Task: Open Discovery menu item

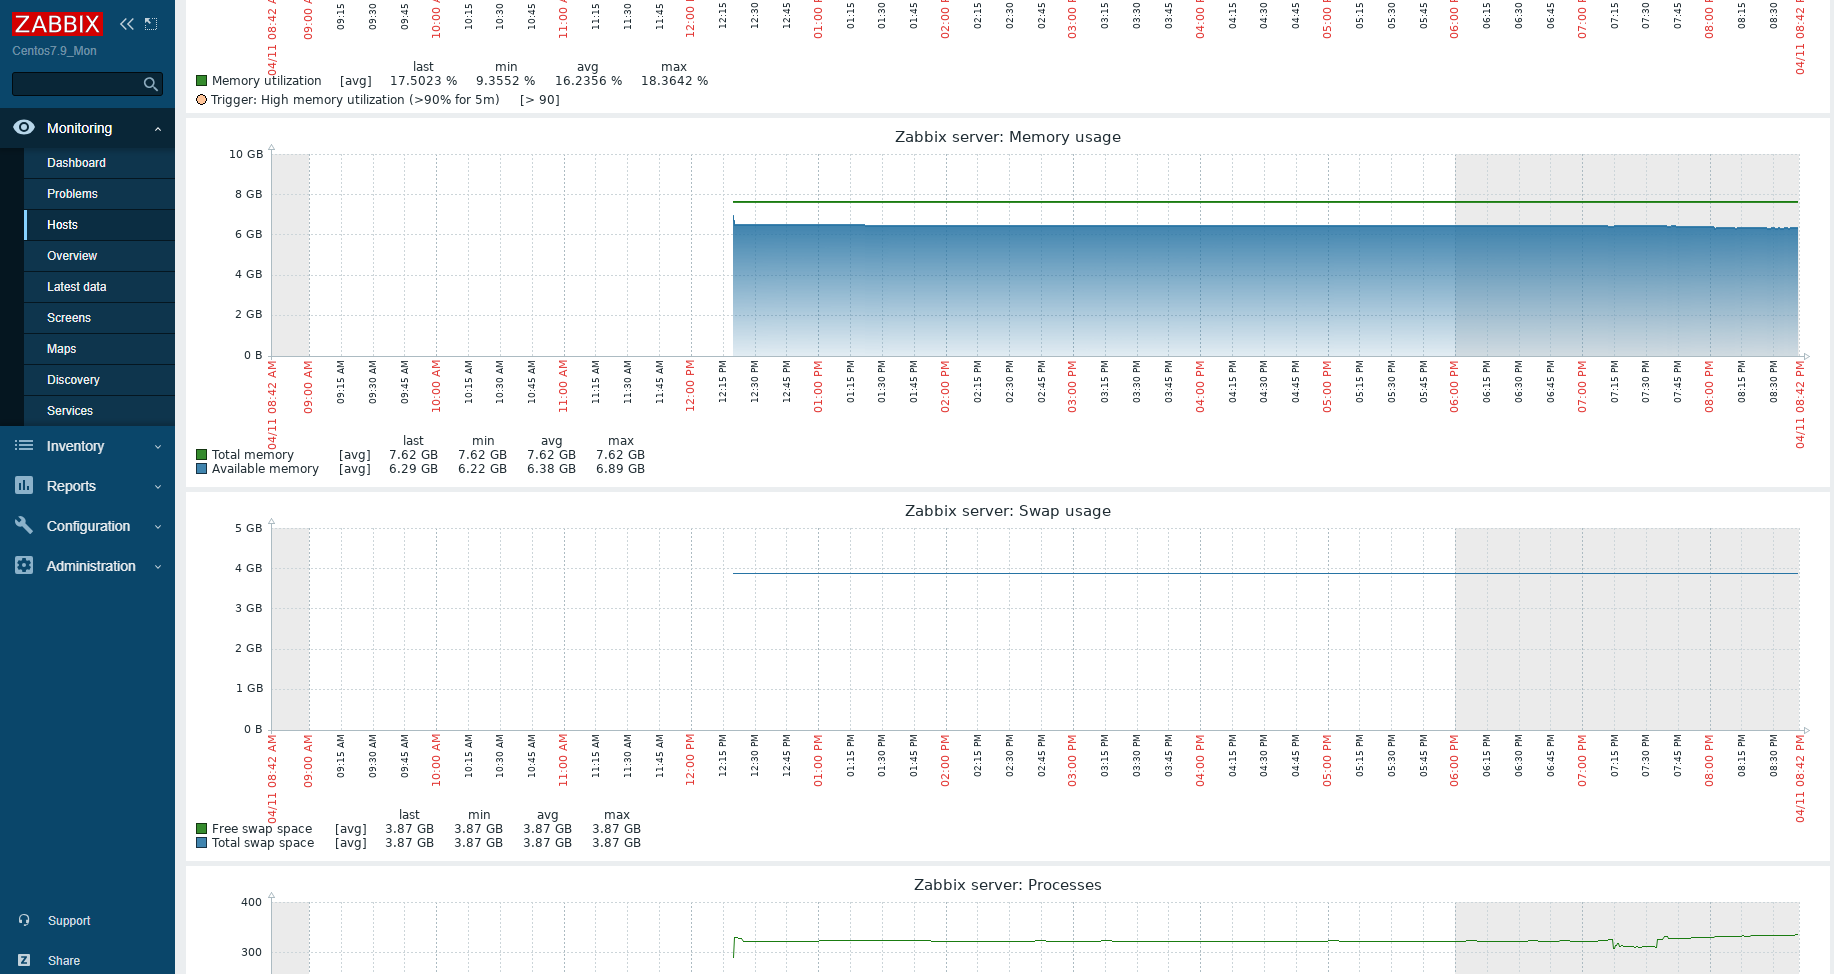Action: 73,380
